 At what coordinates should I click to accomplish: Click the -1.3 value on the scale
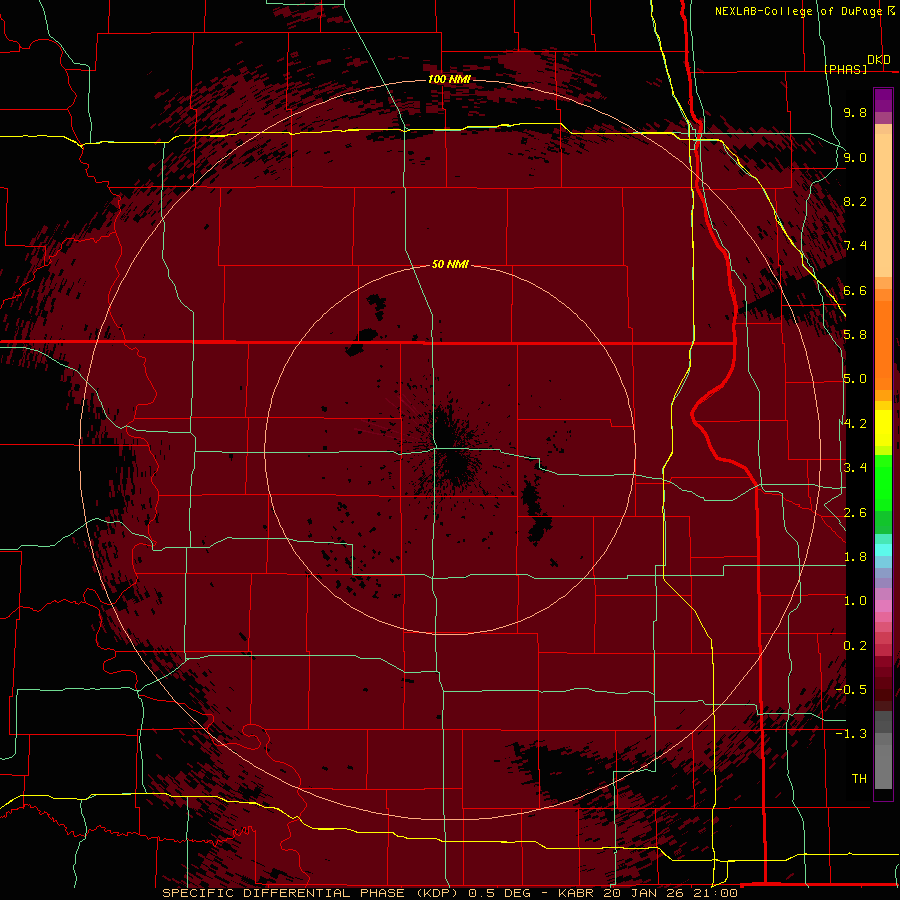[851, 734]
